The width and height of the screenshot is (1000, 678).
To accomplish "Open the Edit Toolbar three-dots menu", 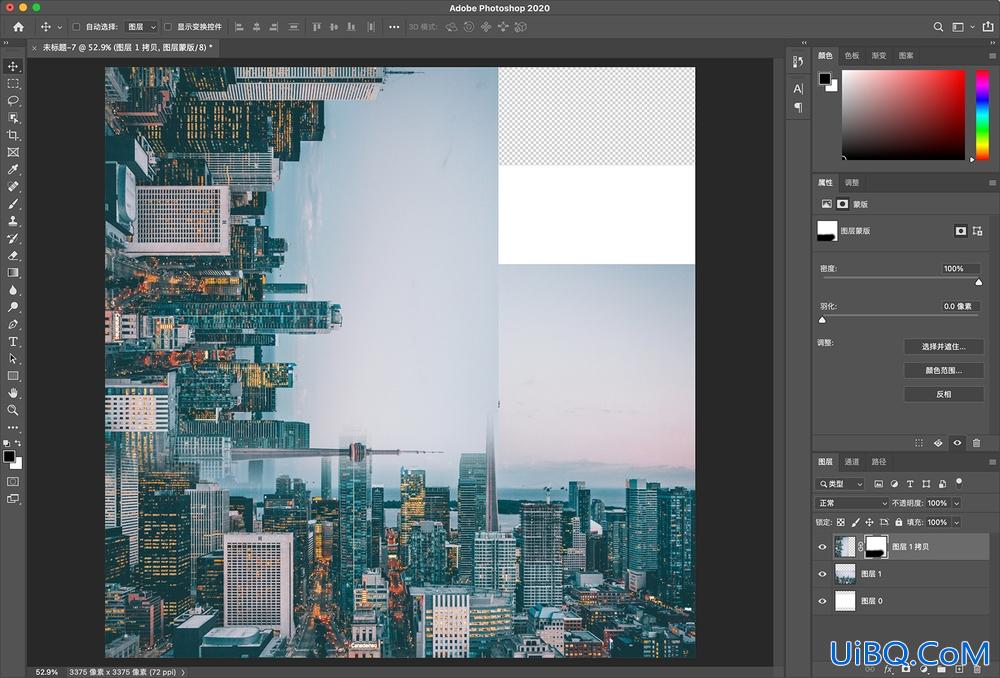I will click(x=13, y=428).
